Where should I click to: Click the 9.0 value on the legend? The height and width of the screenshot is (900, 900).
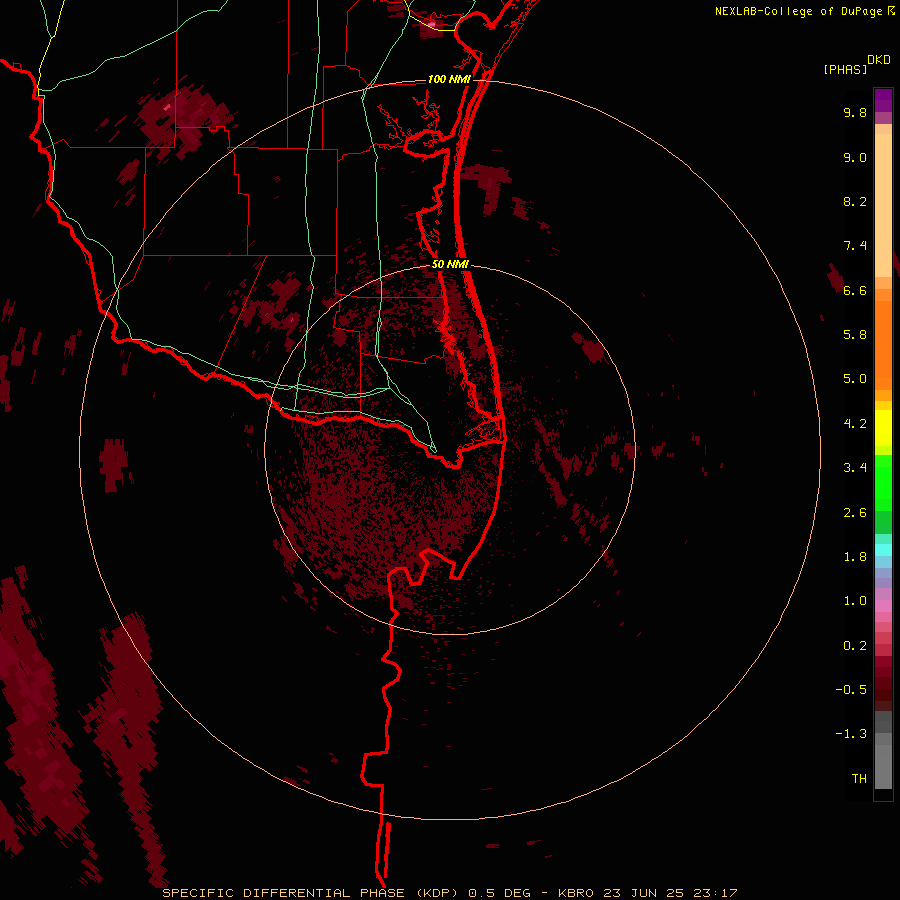coord(855,157)
